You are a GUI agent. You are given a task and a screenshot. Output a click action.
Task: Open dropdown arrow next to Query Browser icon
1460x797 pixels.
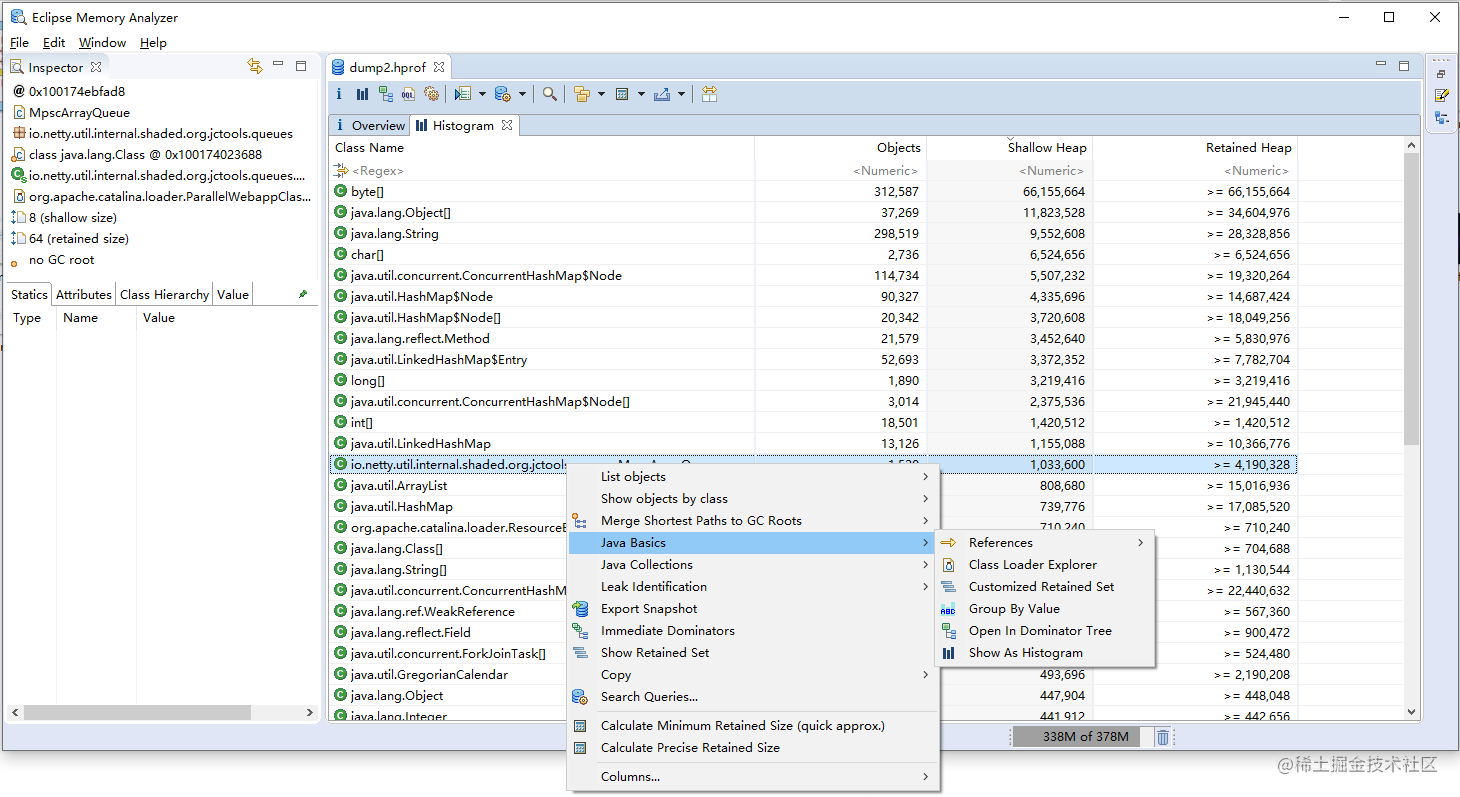click(x=523, y=95)
